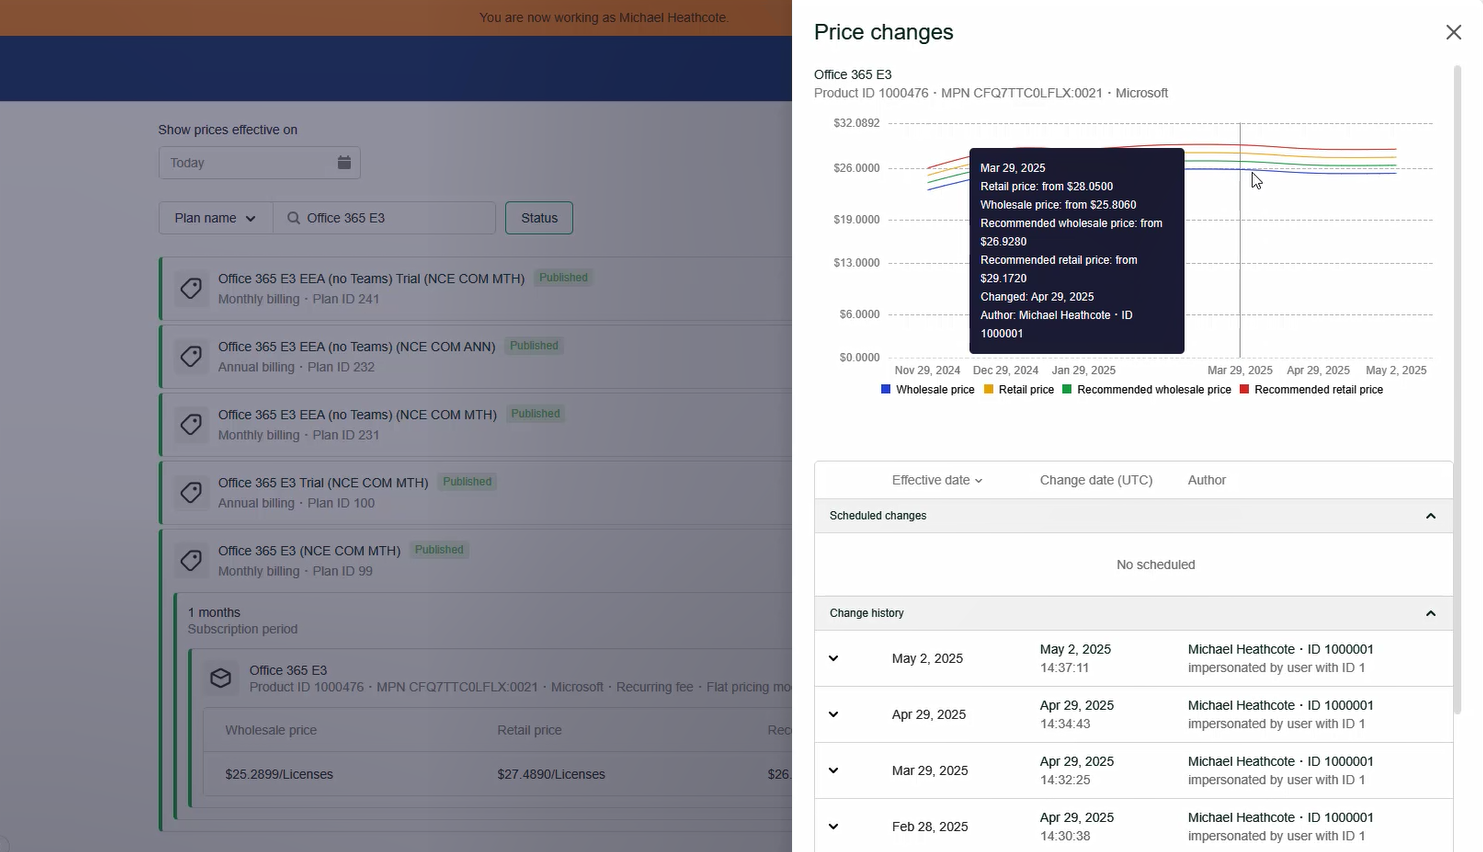Click the Nov 29, 2024 chart axis label
Image resolution: width=1483 pixels, height=852 pixels.
tap(927, 370)
